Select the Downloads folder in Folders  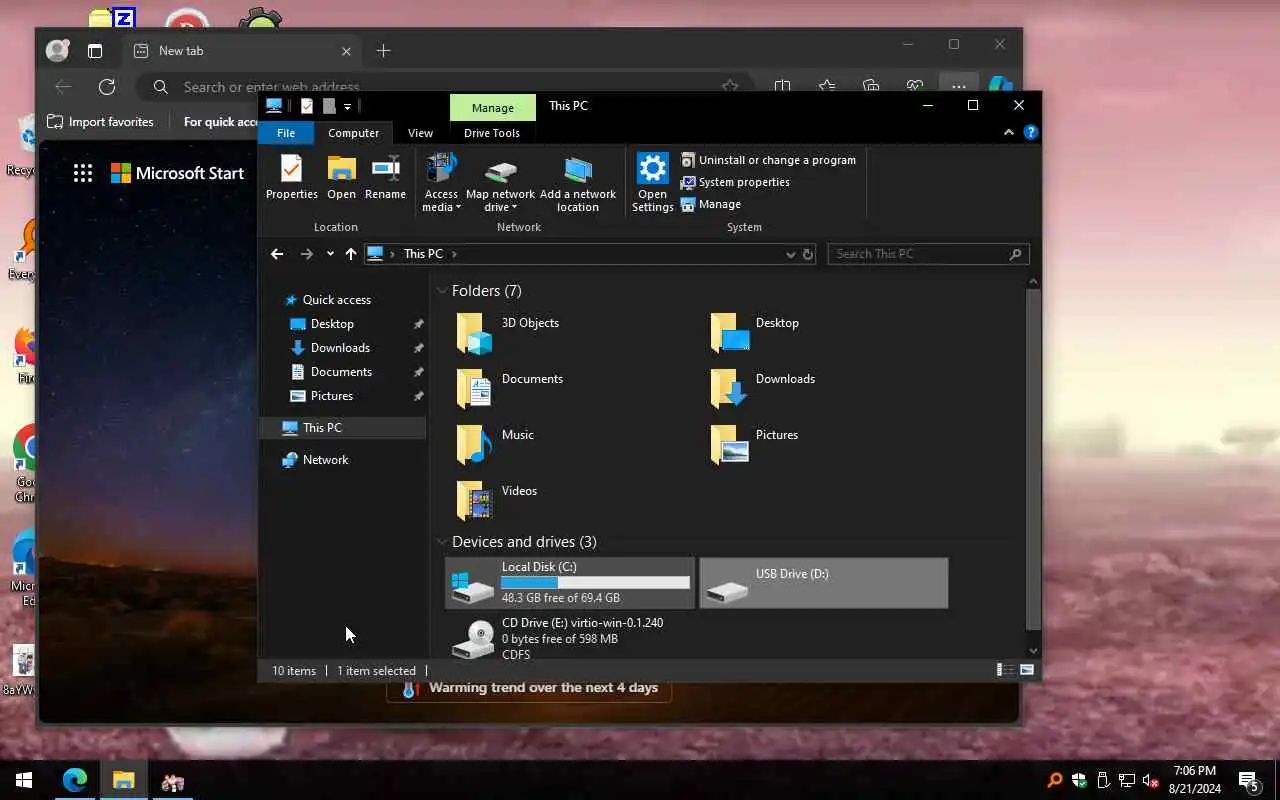pyautogui.click(x=825, y=389)
